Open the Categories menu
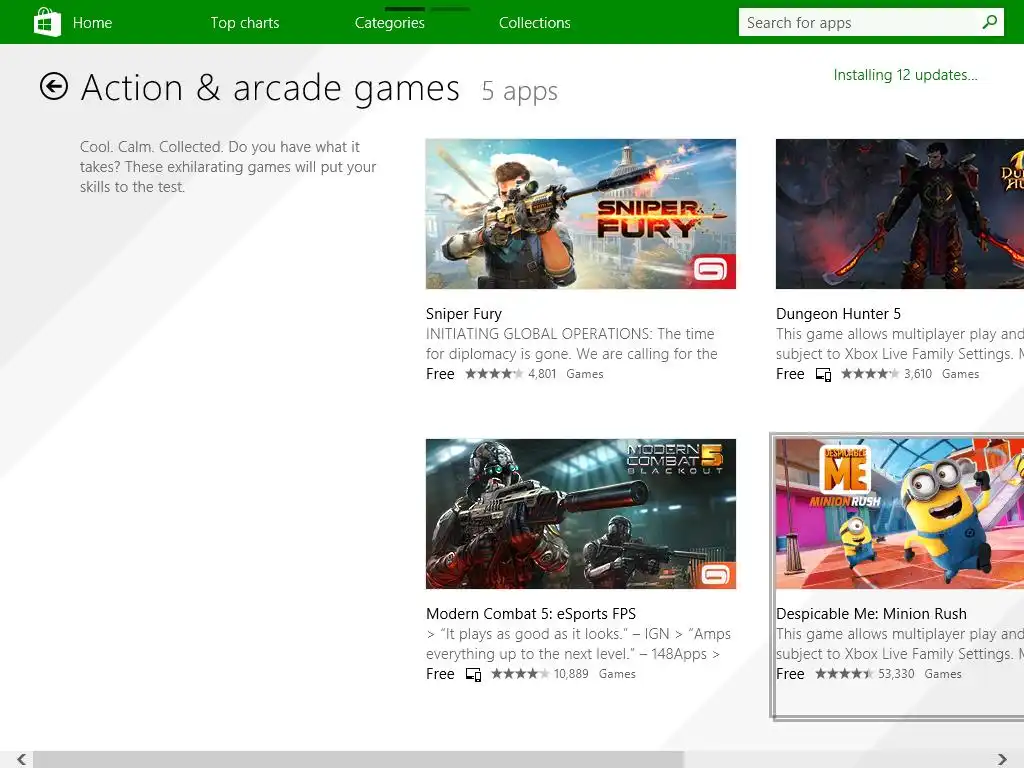The height and width of the screenshot is (768, 1024). pos(390,23)
